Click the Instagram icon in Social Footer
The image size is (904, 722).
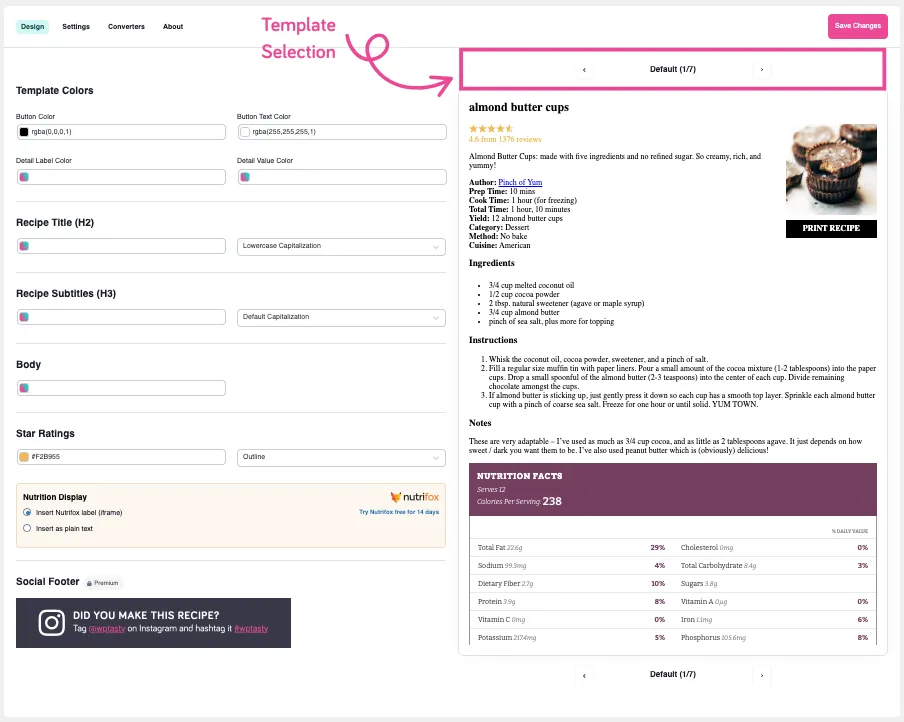tap(51, 623)
